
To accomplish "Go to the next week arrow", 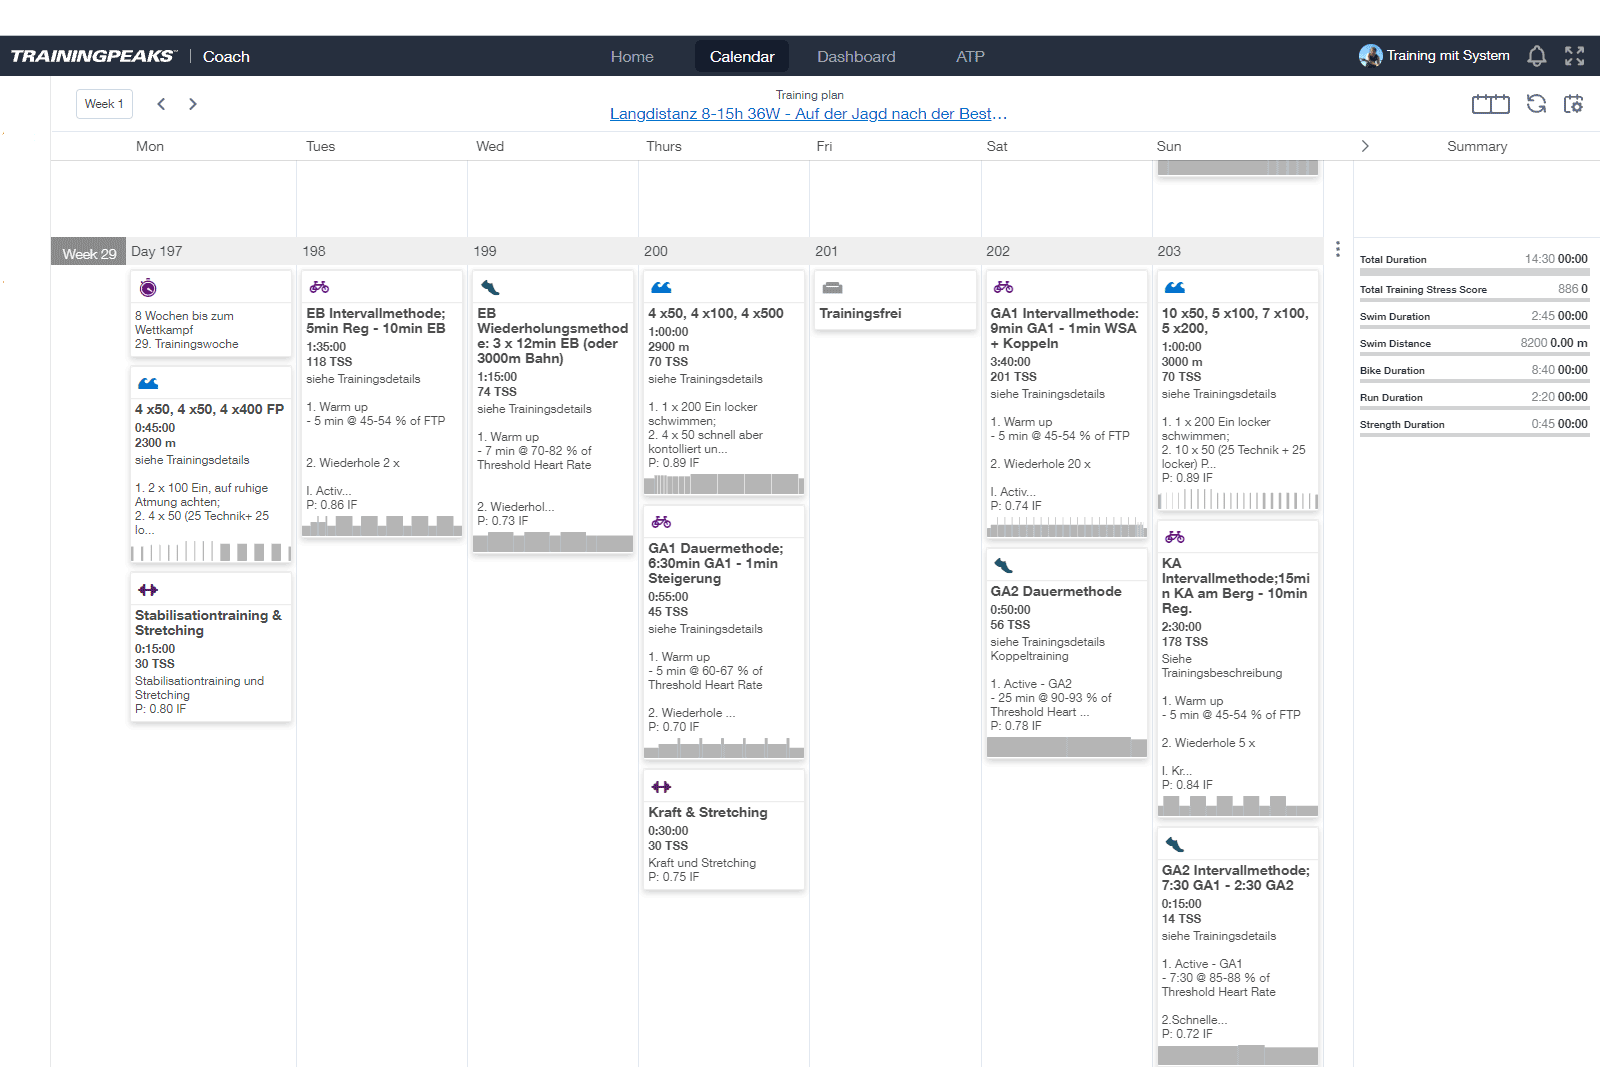I will (x=193, y=104).
